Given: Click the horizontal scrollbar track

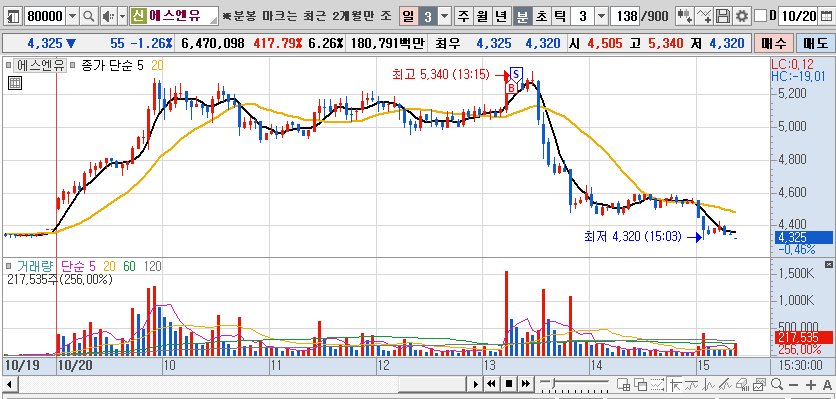Looking at the screenshot, I should pos(243,384).
